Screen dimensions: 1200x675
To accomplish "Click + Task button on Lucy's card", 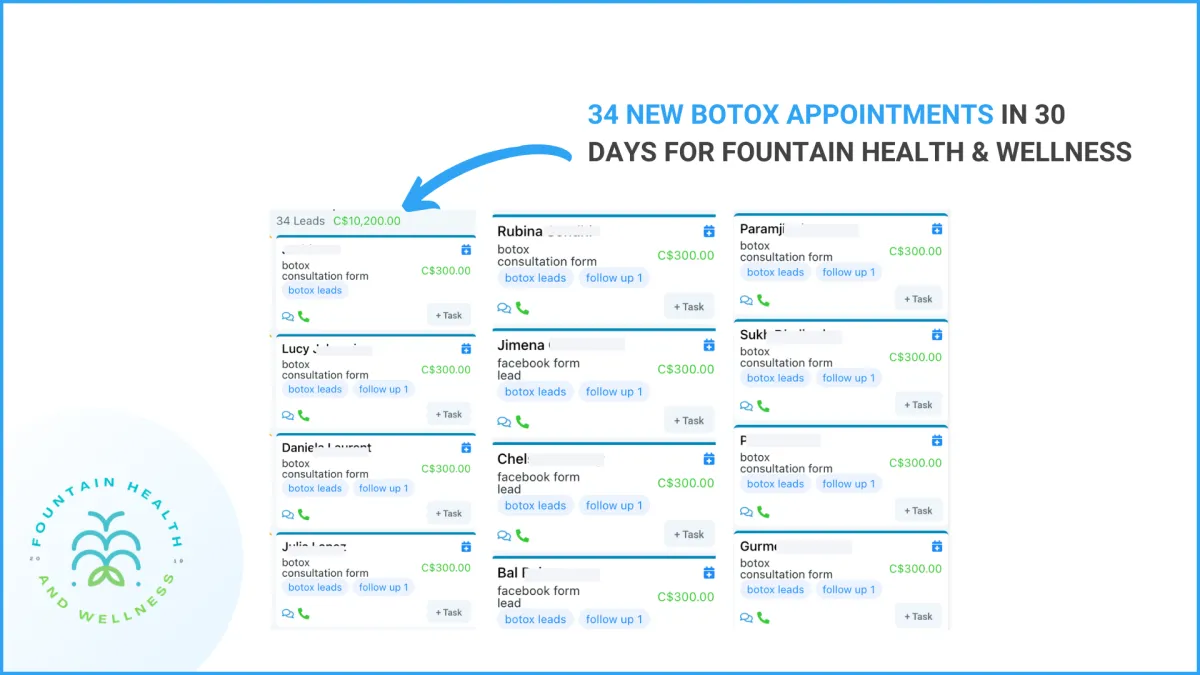I will click(x=449, y=414).
